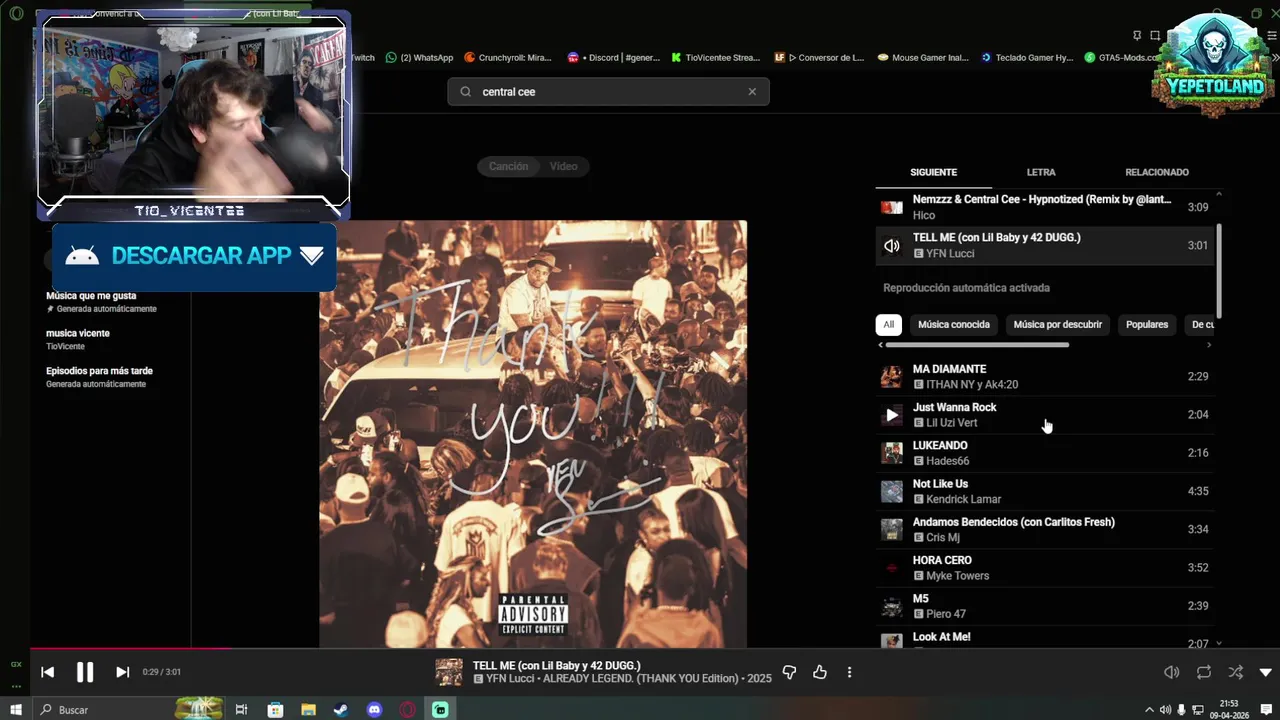
Task: Collapse the player page with arrow
Action: (x=1265, y=672)
